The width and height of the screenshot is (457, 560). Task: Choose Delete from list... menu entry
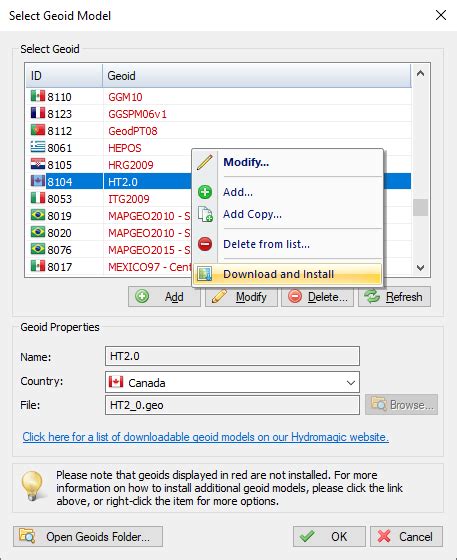(x=266, y=244)
